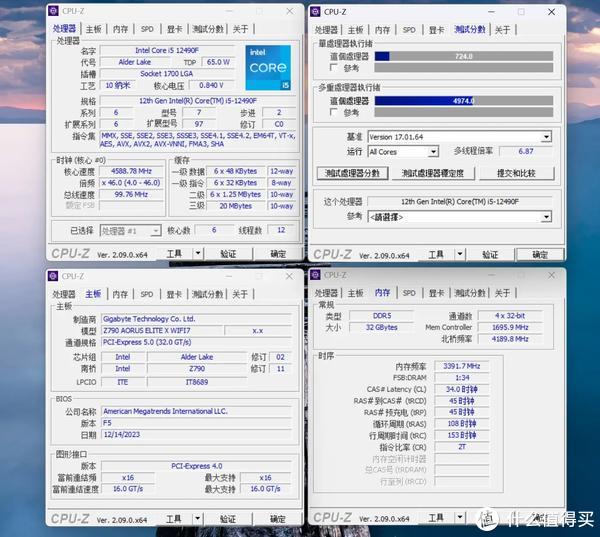Minimize the benchmark CPU-Z window
The width and height of the screenshot is (600, 537).
[x=491, y=12]
